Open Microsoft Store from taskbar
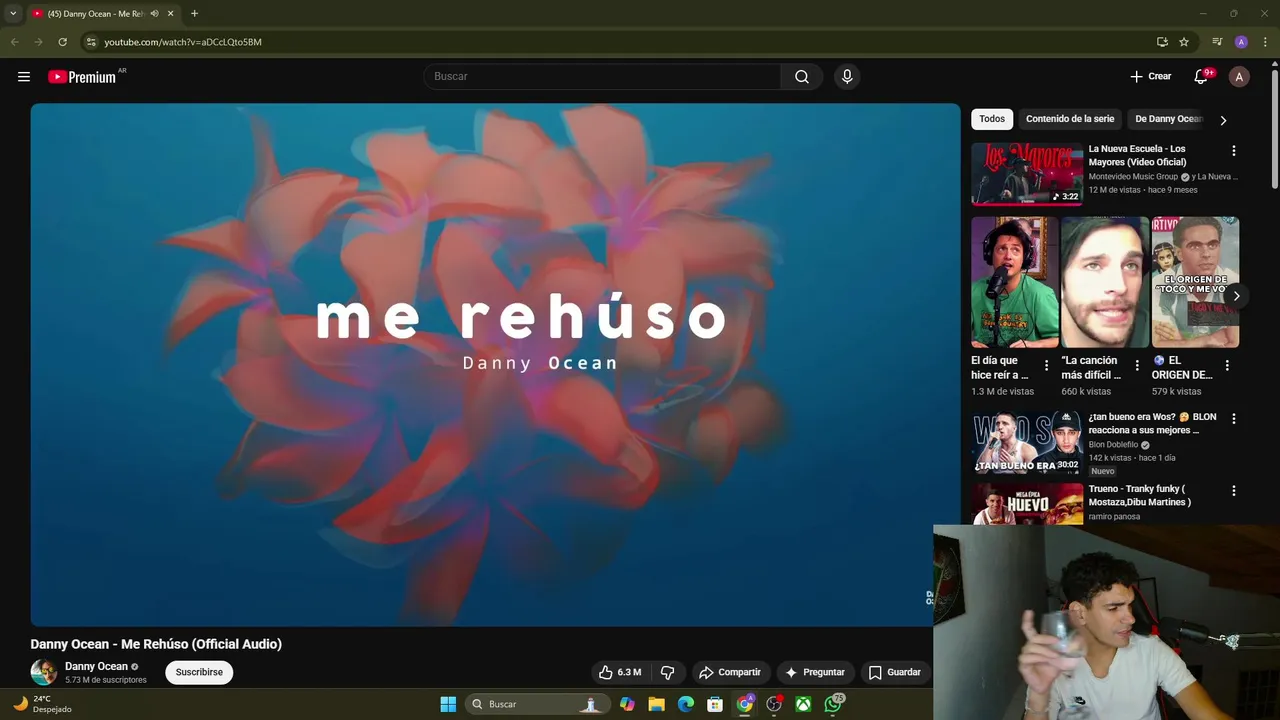 pyautogui.click(x=715, y=704)
